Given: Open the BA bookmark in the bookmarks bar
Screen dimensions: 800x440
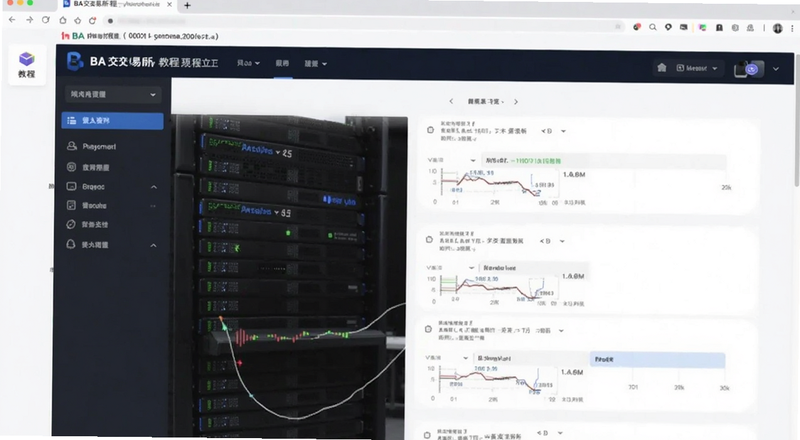Looking at the screenshot, I should [x=139, y=36].
